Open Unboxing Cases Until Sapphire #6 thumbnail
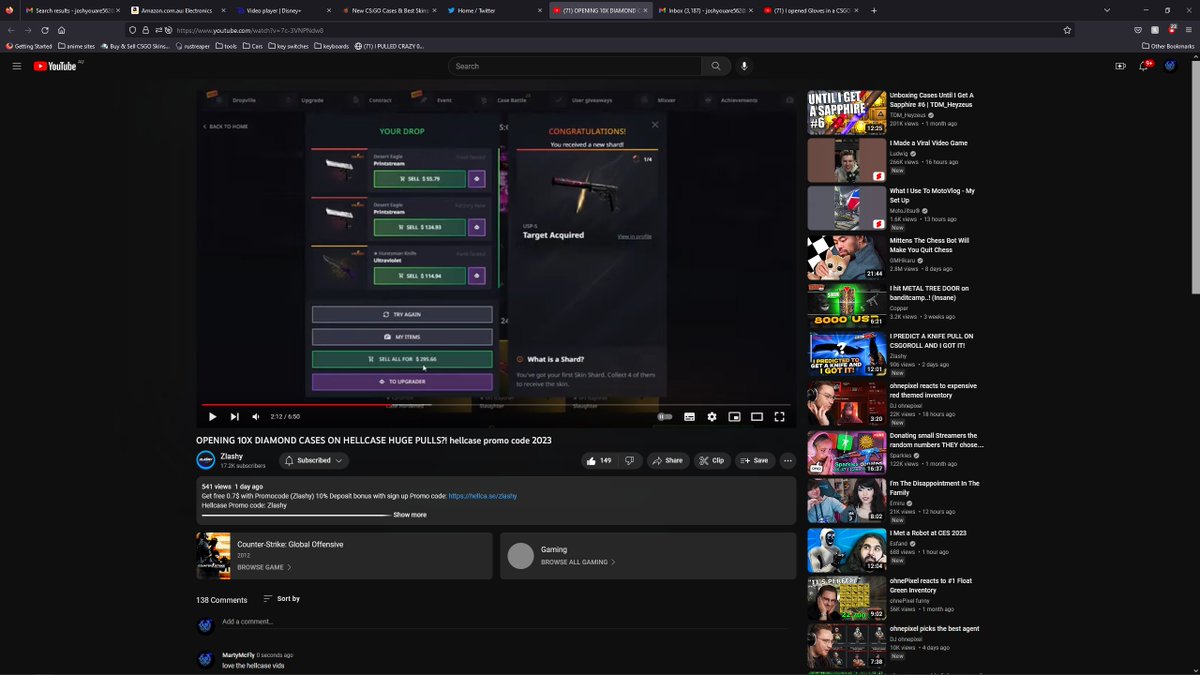This screenshot has width=1200, height=675. tap(846, 111)
